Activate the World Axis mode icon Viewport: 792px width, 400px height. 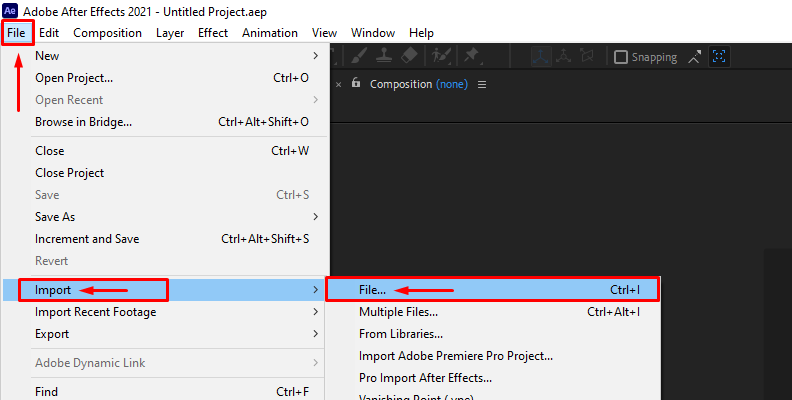coord(564,56)
